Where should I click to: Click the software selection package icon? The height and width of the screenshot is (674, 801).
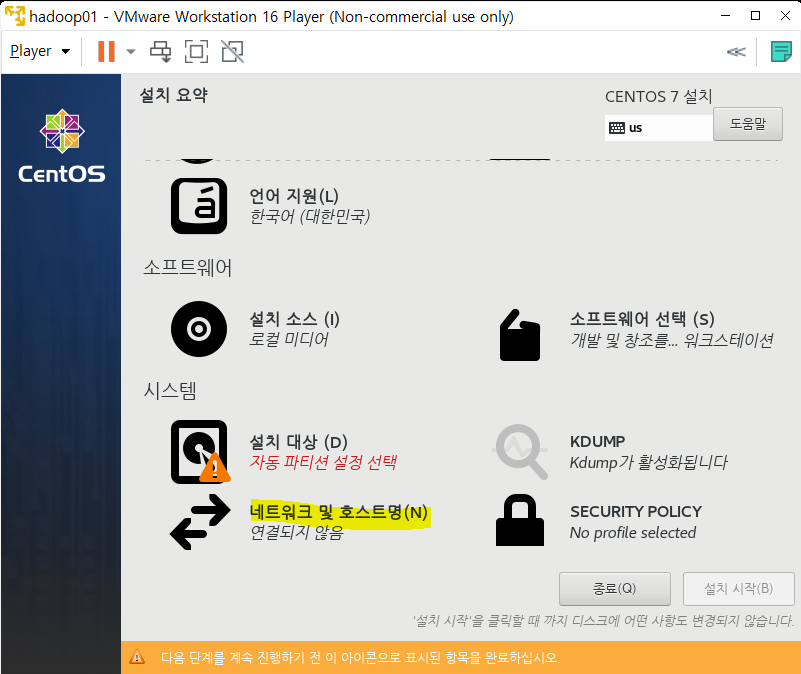pyautogui.click(x=520, y=335)
